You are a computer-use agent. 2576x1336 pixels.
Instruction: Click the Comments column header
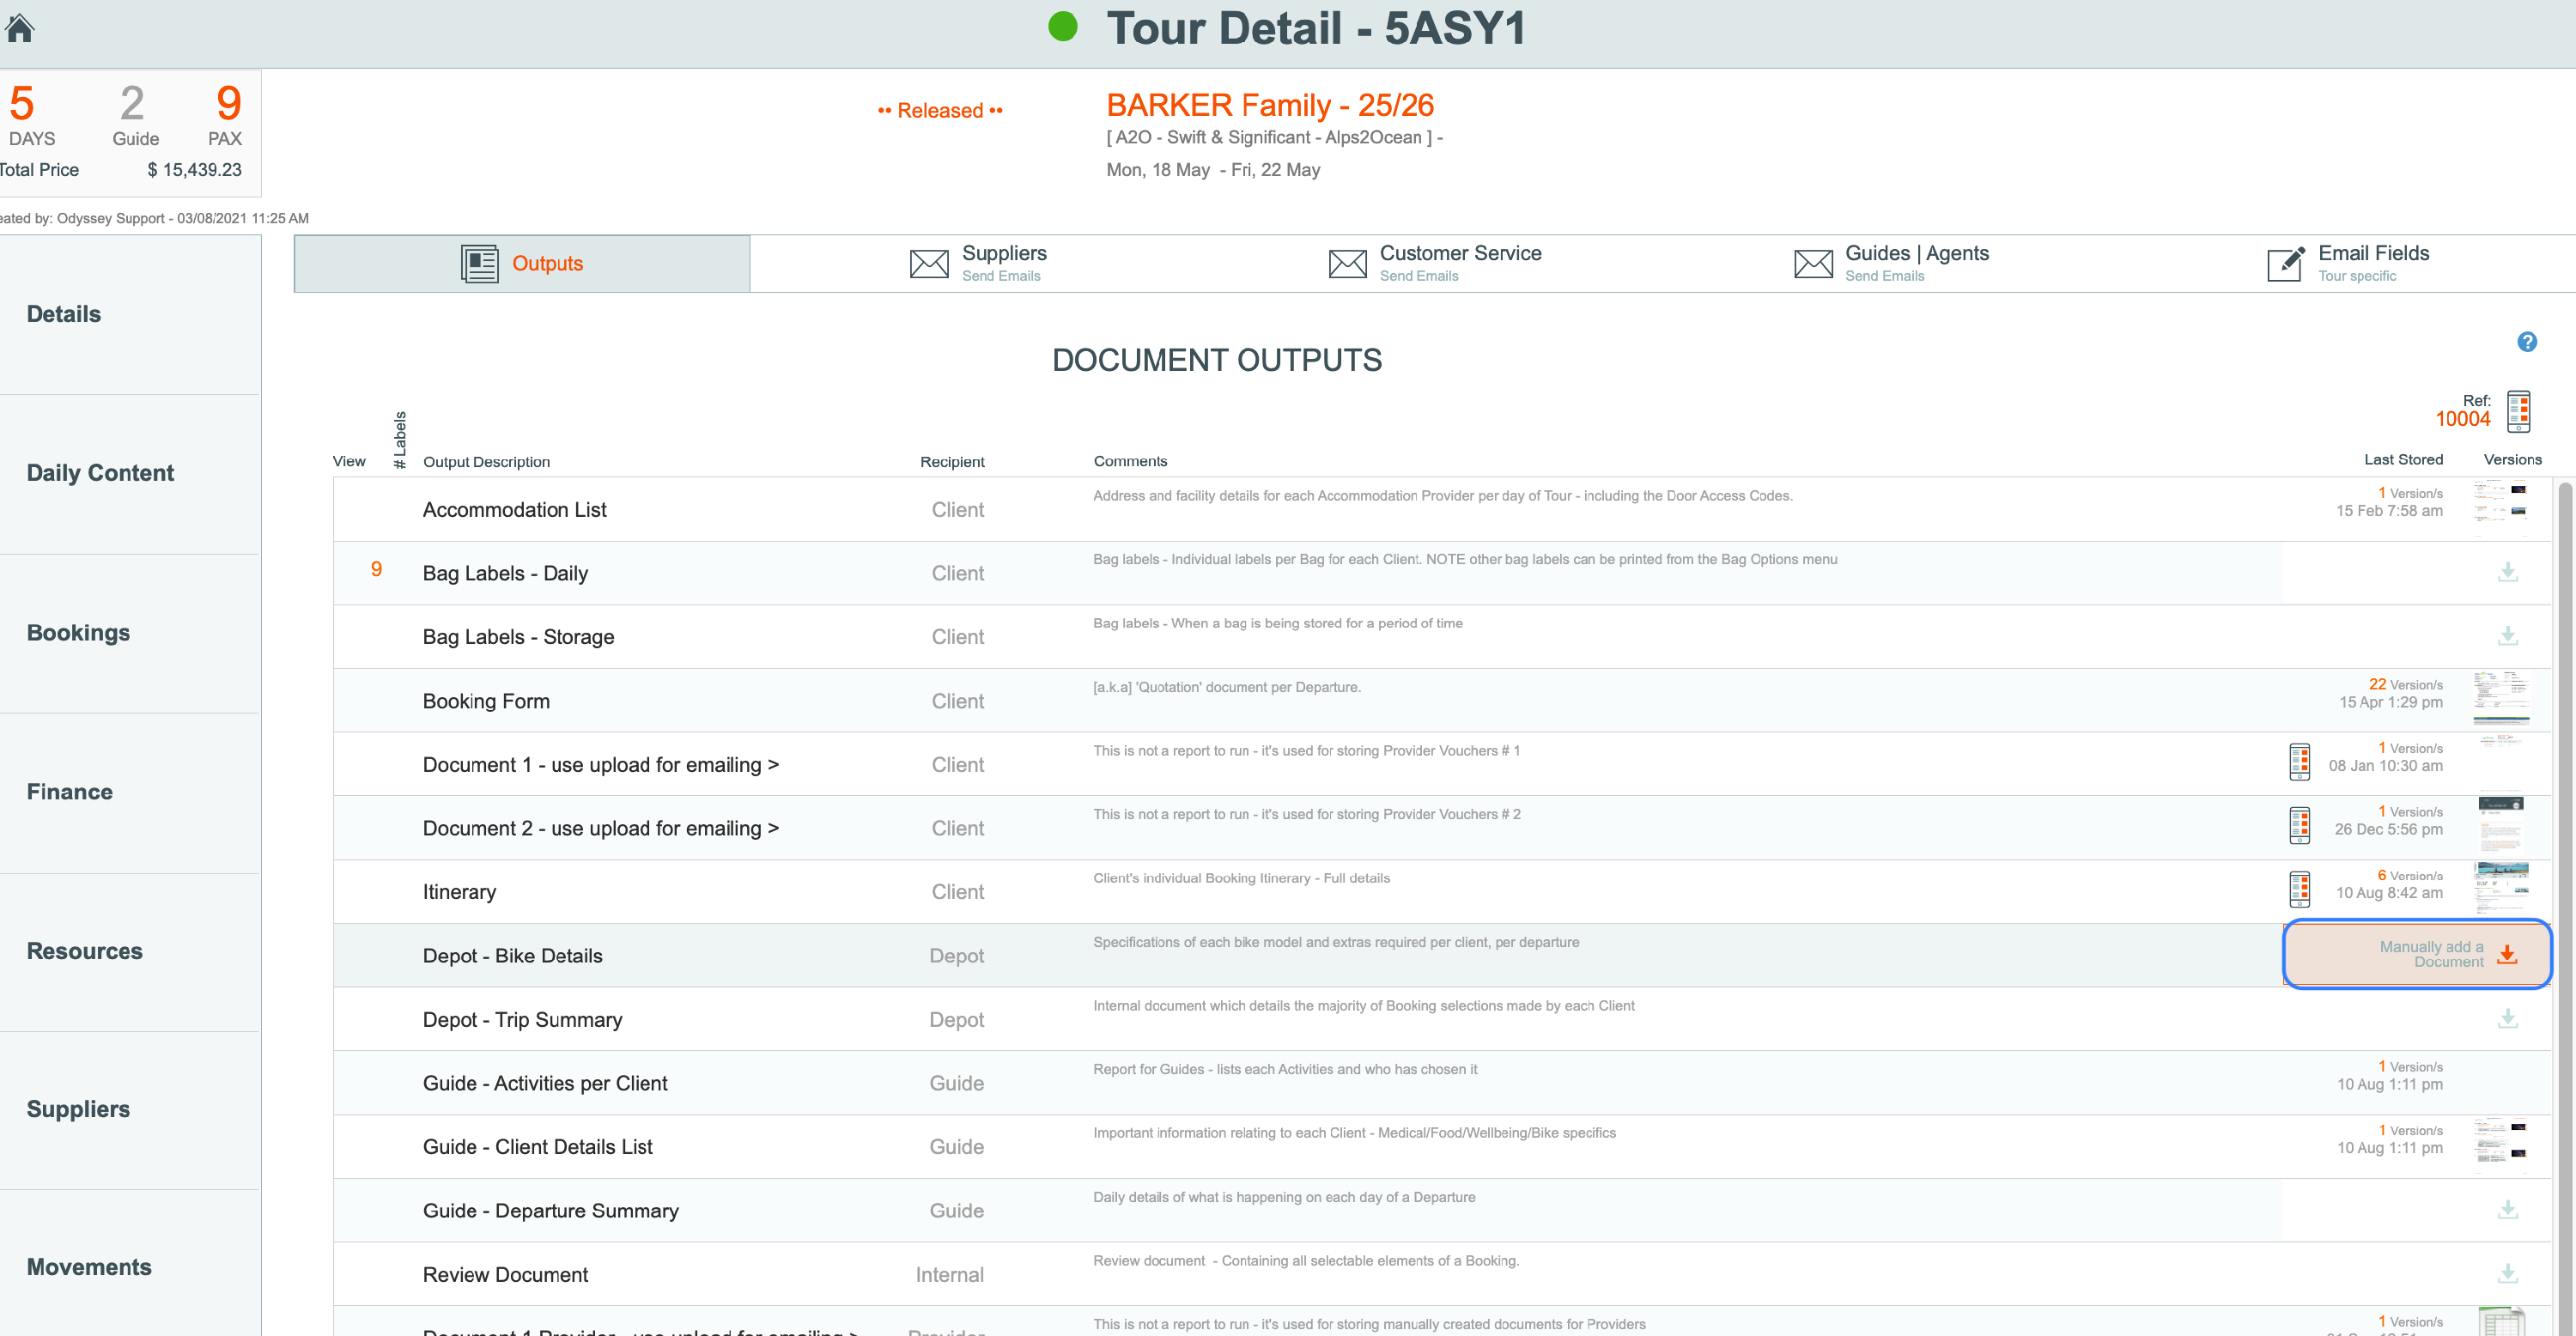coord(1130,461)
